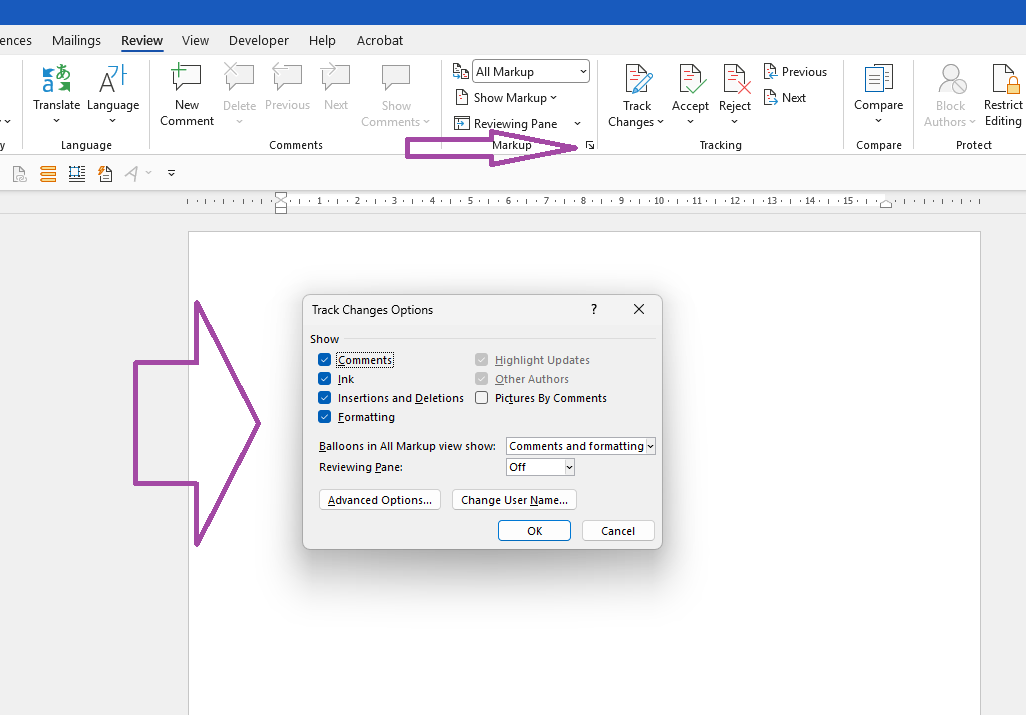Viewport: 1026px width, 715px height.
Task: Click the Cancel button
Action: coord(618,531)
